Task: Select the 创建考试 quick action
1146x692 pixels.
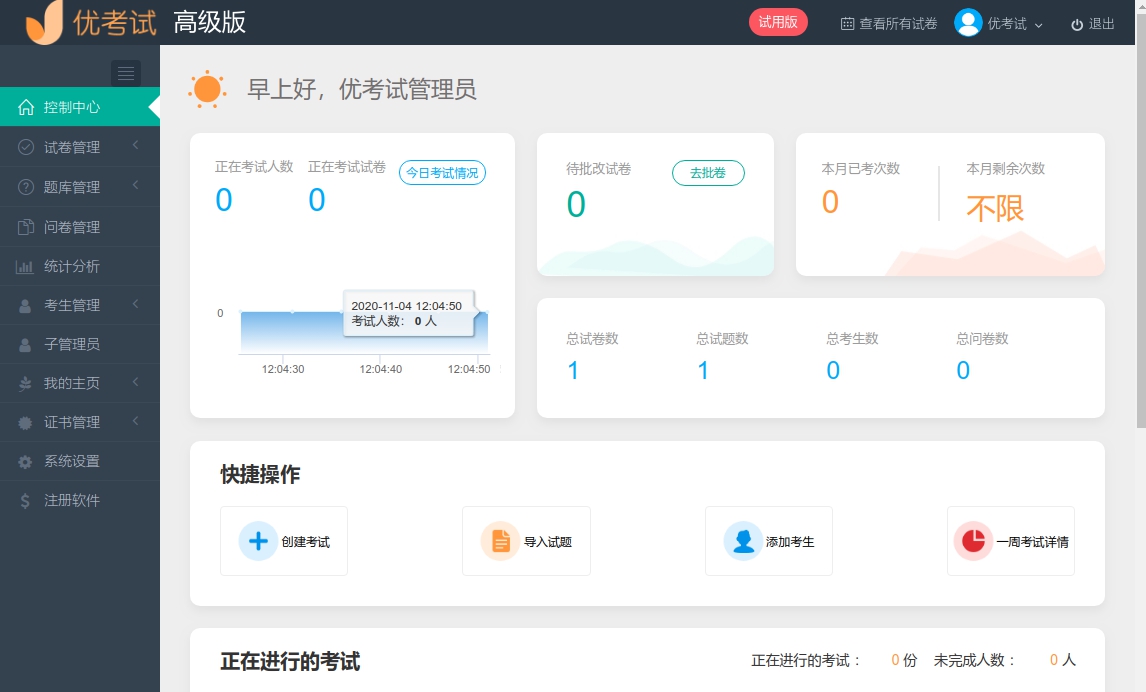Action: point(283,541)
